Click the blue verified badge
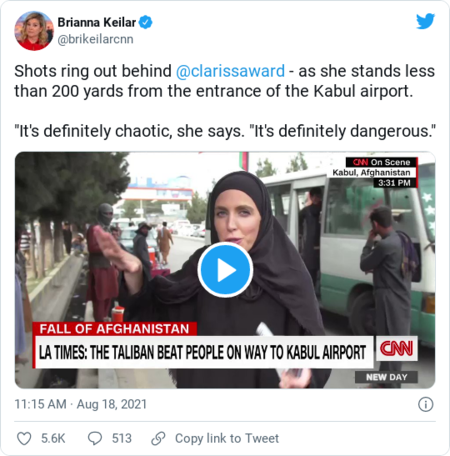Image resolution: width=450 pixels, height=456 pixels. click(x=146, y=22)
